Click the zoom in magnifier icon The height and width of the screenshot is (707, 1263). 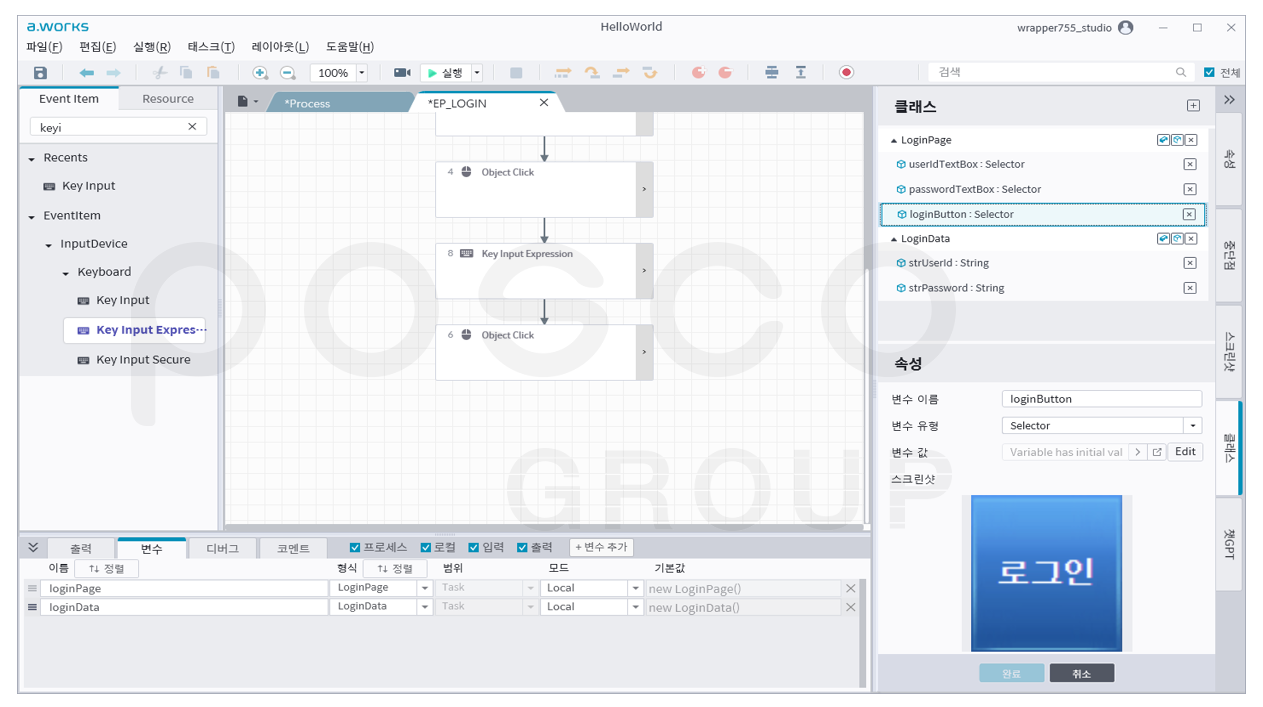[260, 73]
